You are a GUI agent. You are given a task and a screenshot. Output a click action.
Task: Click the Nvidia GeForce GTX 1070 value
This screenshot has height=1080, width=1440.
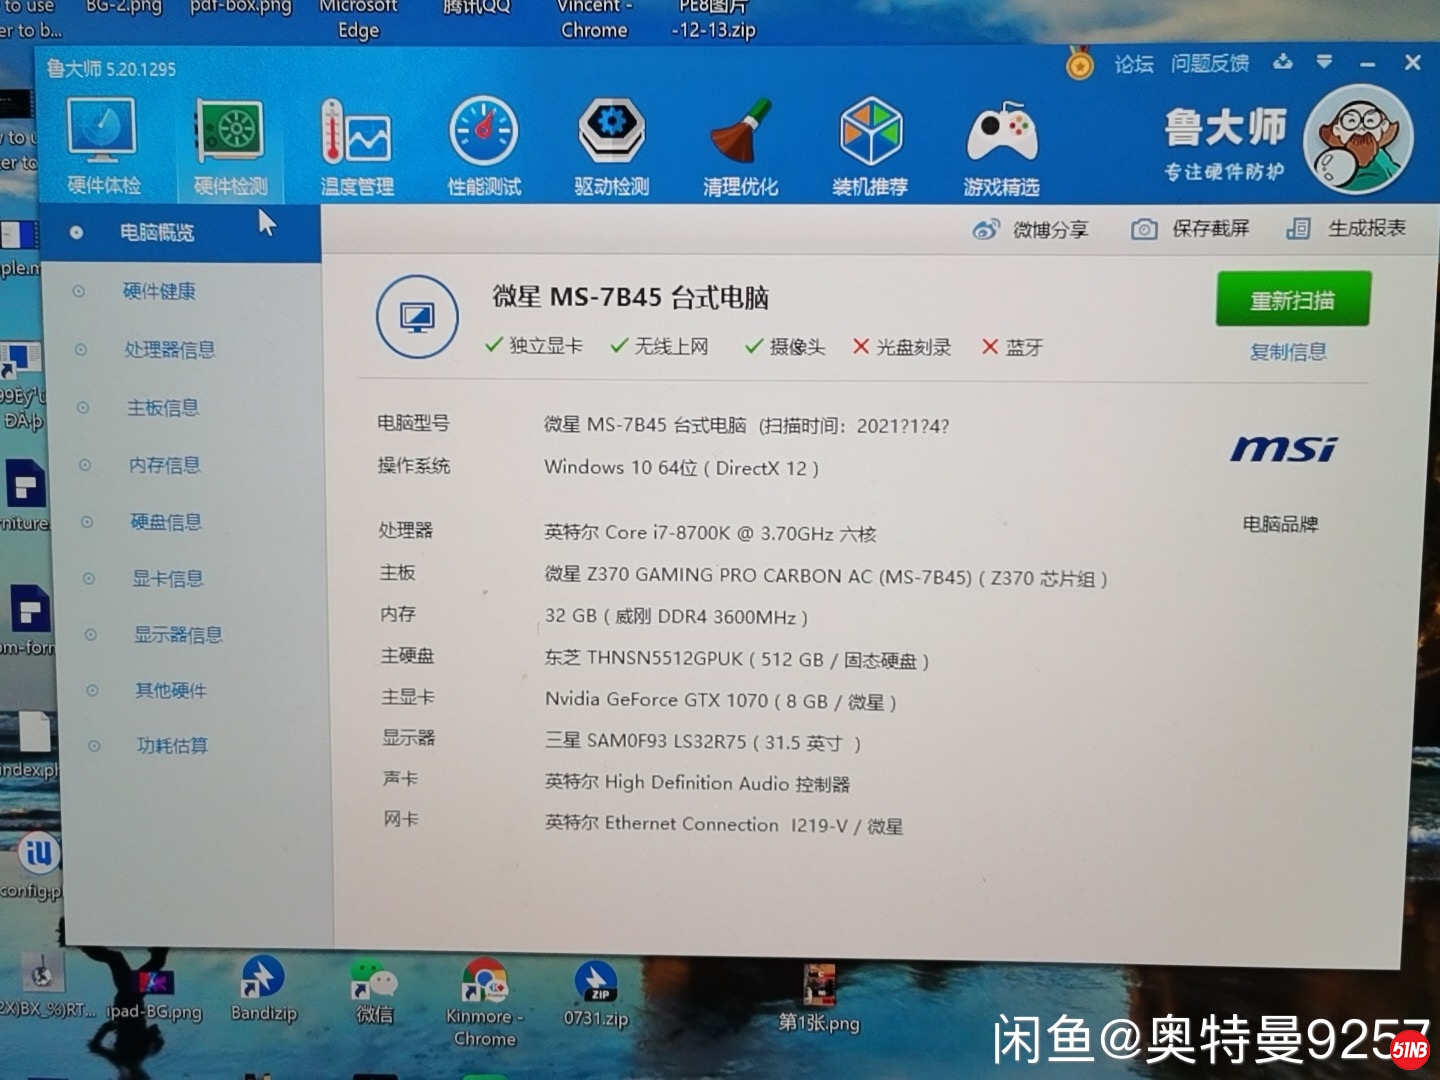click(720, 701)
